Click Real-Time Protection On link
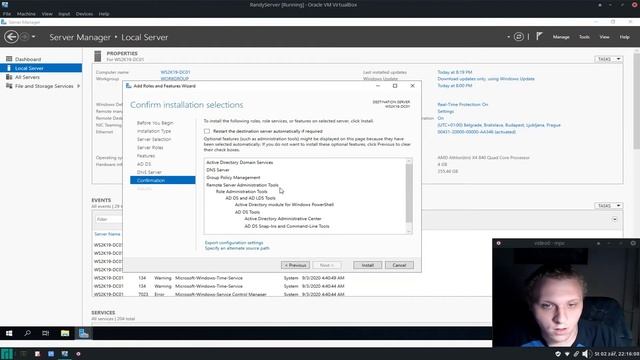This screenshot has height=360, width=640. [x=462, y=104]
